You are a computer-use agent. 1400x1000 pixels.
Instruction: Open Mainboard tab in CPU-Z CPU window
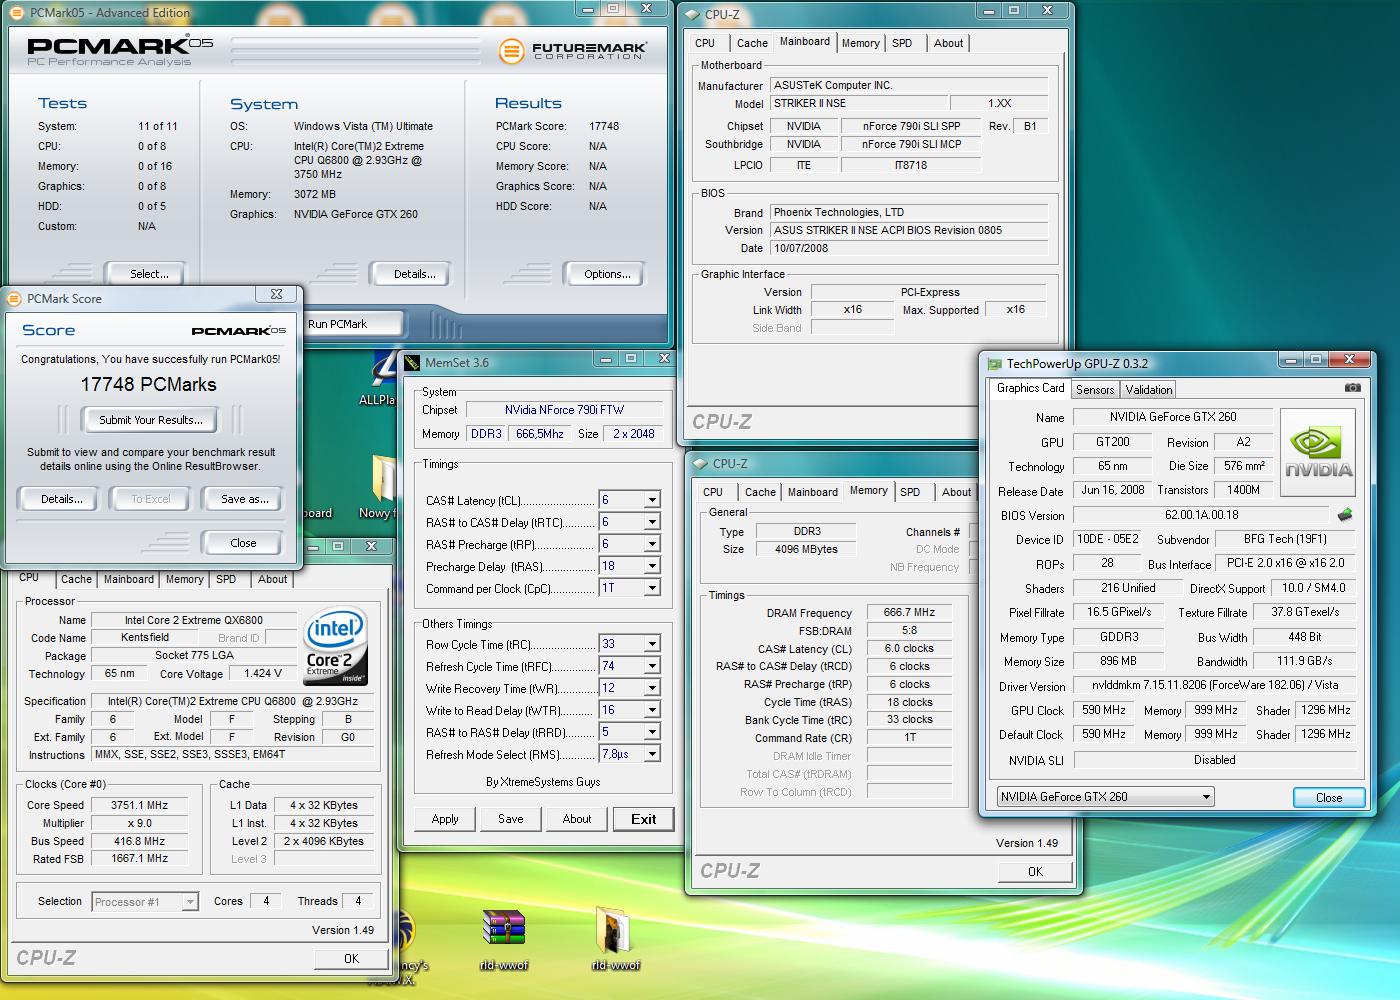129,579
